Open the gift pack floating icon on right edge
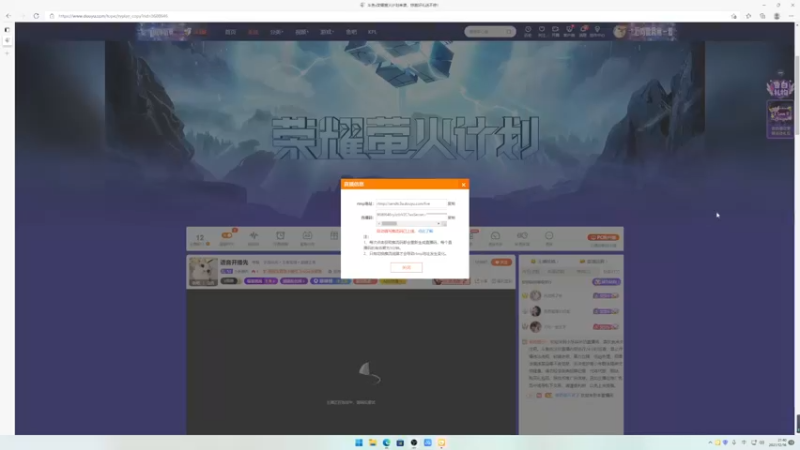Viewport: 800px width, 450px height. pos(780,88)
